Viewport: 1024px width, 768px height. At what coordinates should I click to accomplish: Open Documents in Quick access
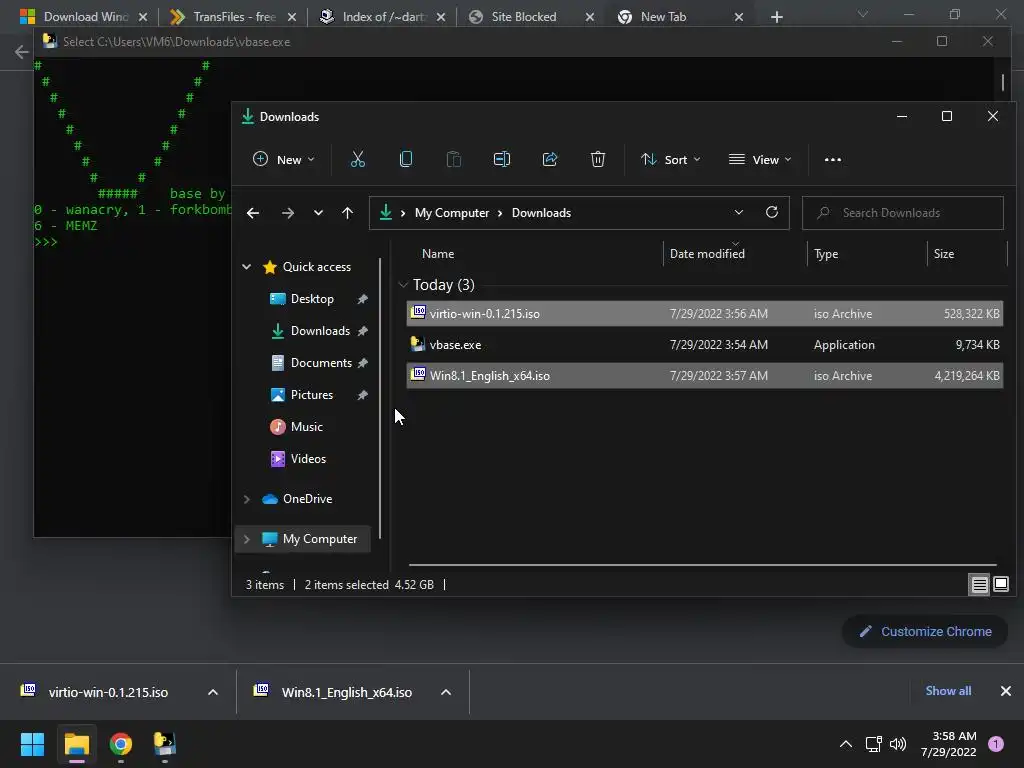(x=320, y=362)
